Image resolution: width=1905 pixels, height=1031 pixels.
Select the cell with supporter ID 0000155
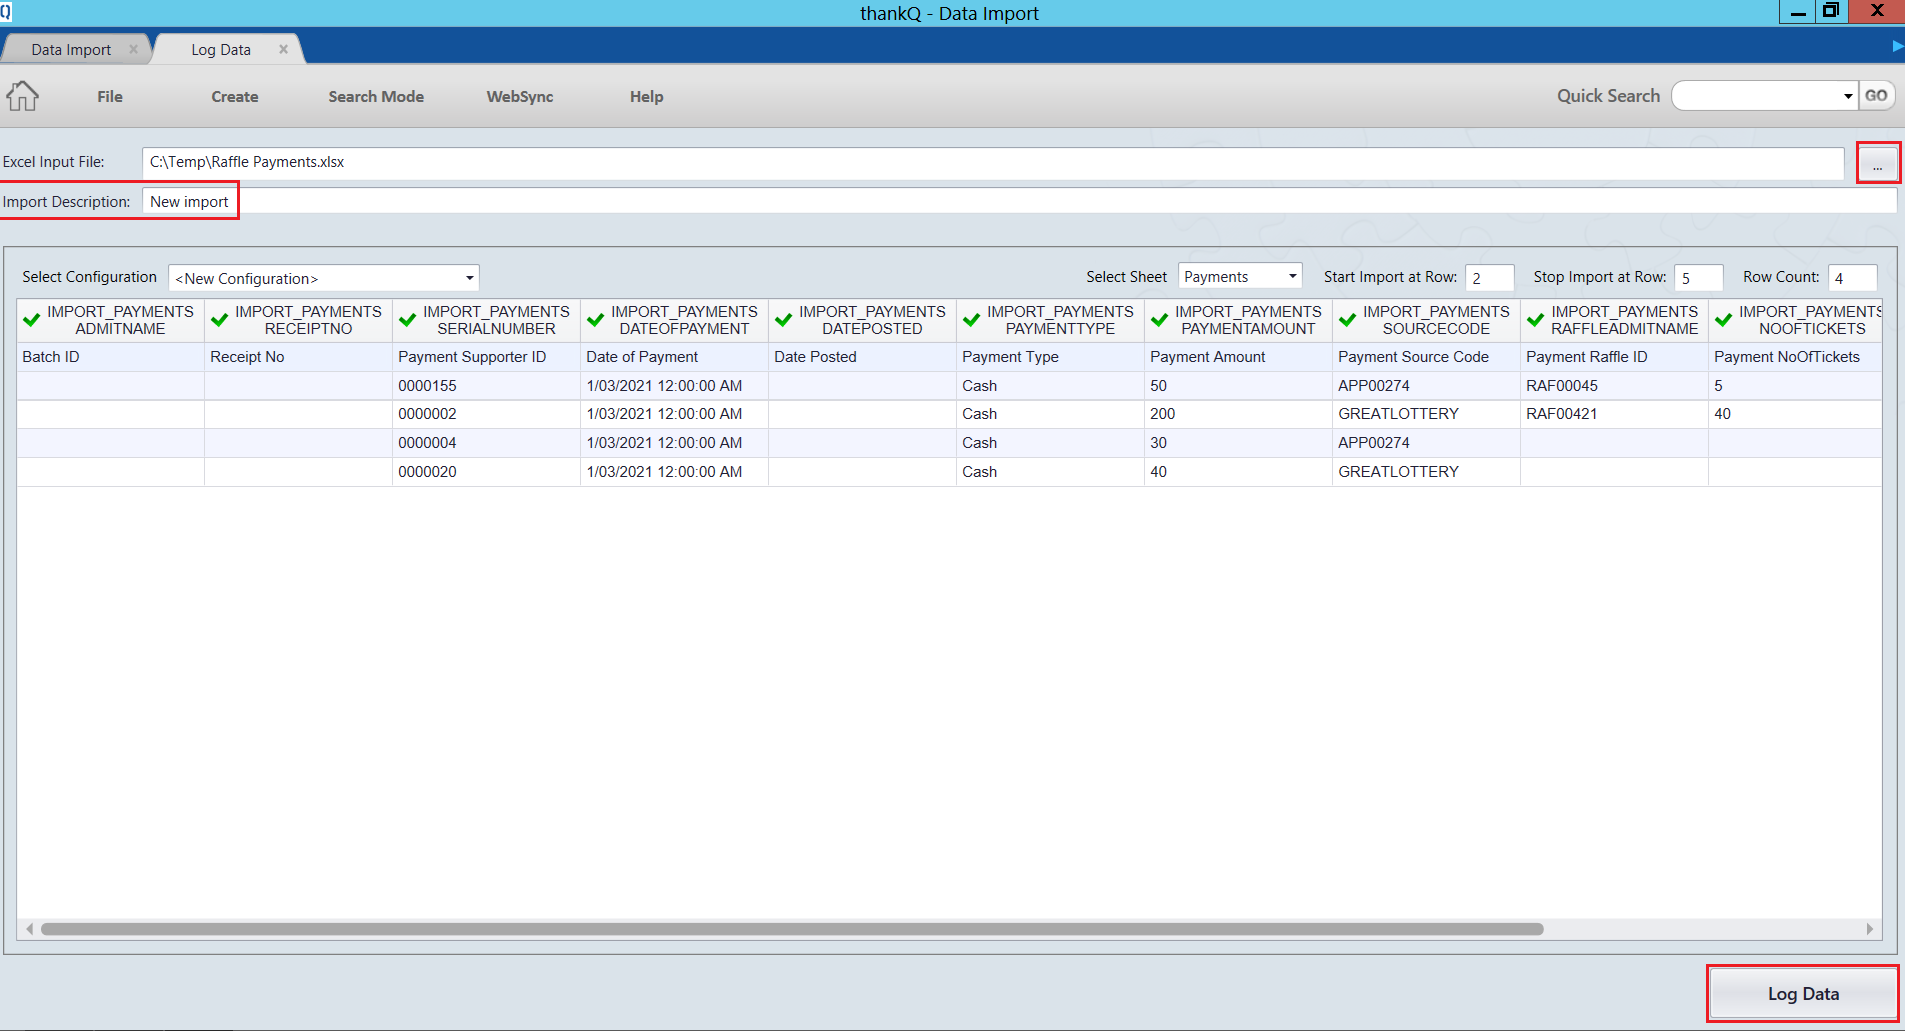tap(486, 386)
